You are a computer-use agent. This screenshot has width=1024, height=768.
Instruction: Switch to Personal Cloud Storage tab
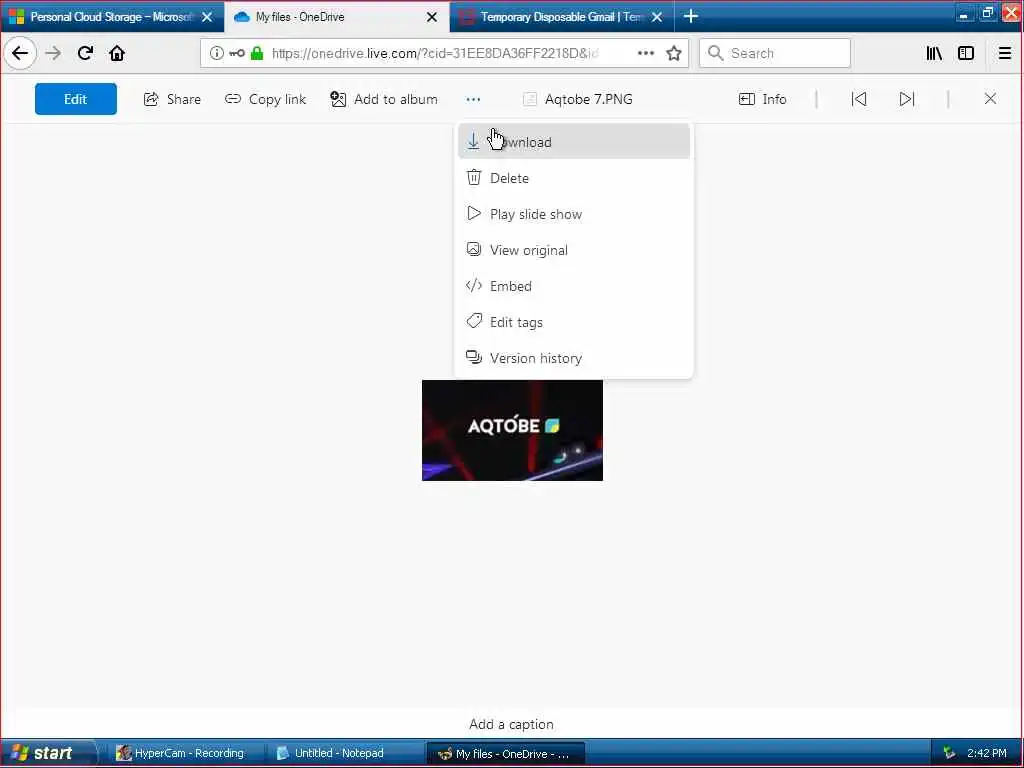[x=111, y=17]
